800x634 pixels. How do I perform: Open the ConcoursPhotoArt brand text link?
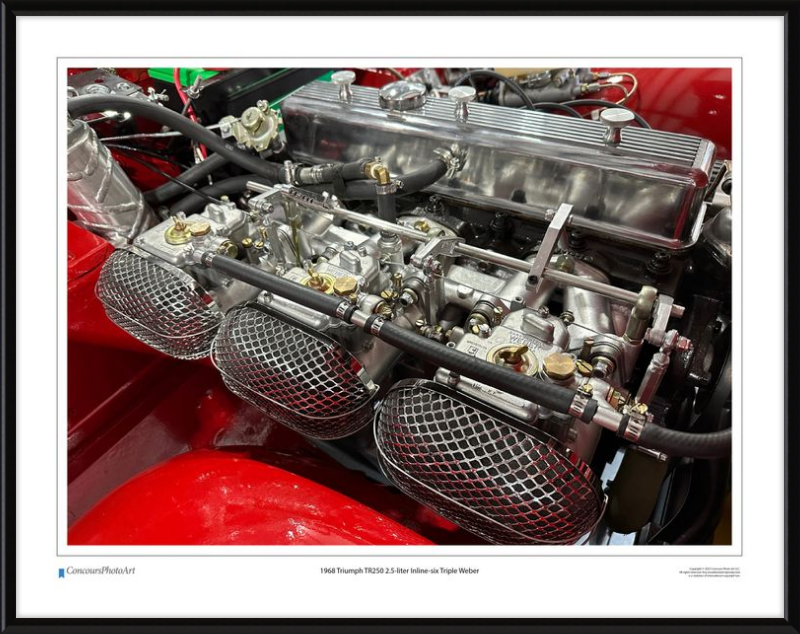[x=100, y=571]
